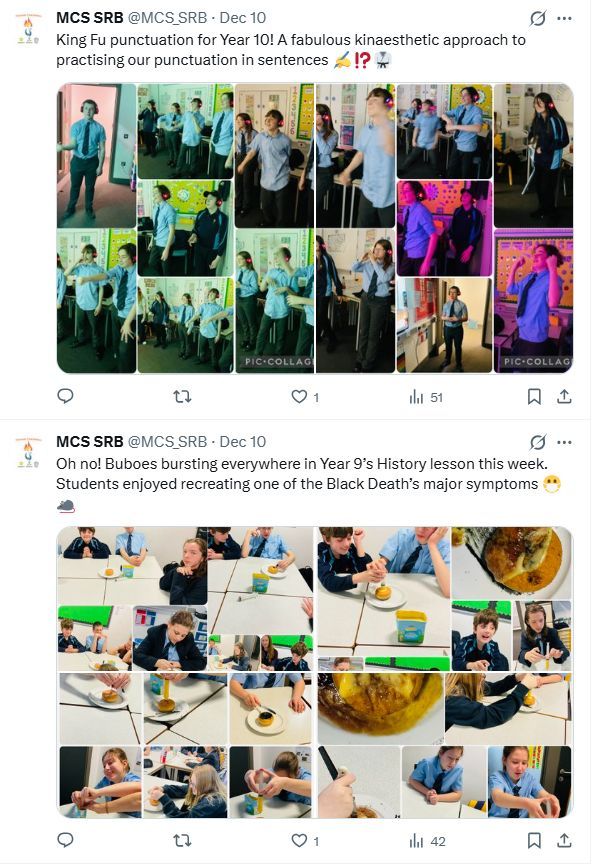Image resolution: width=600 pixels, height=864 pixels.
Task: Reply to the Buboes History tweet
Action: 66,840
